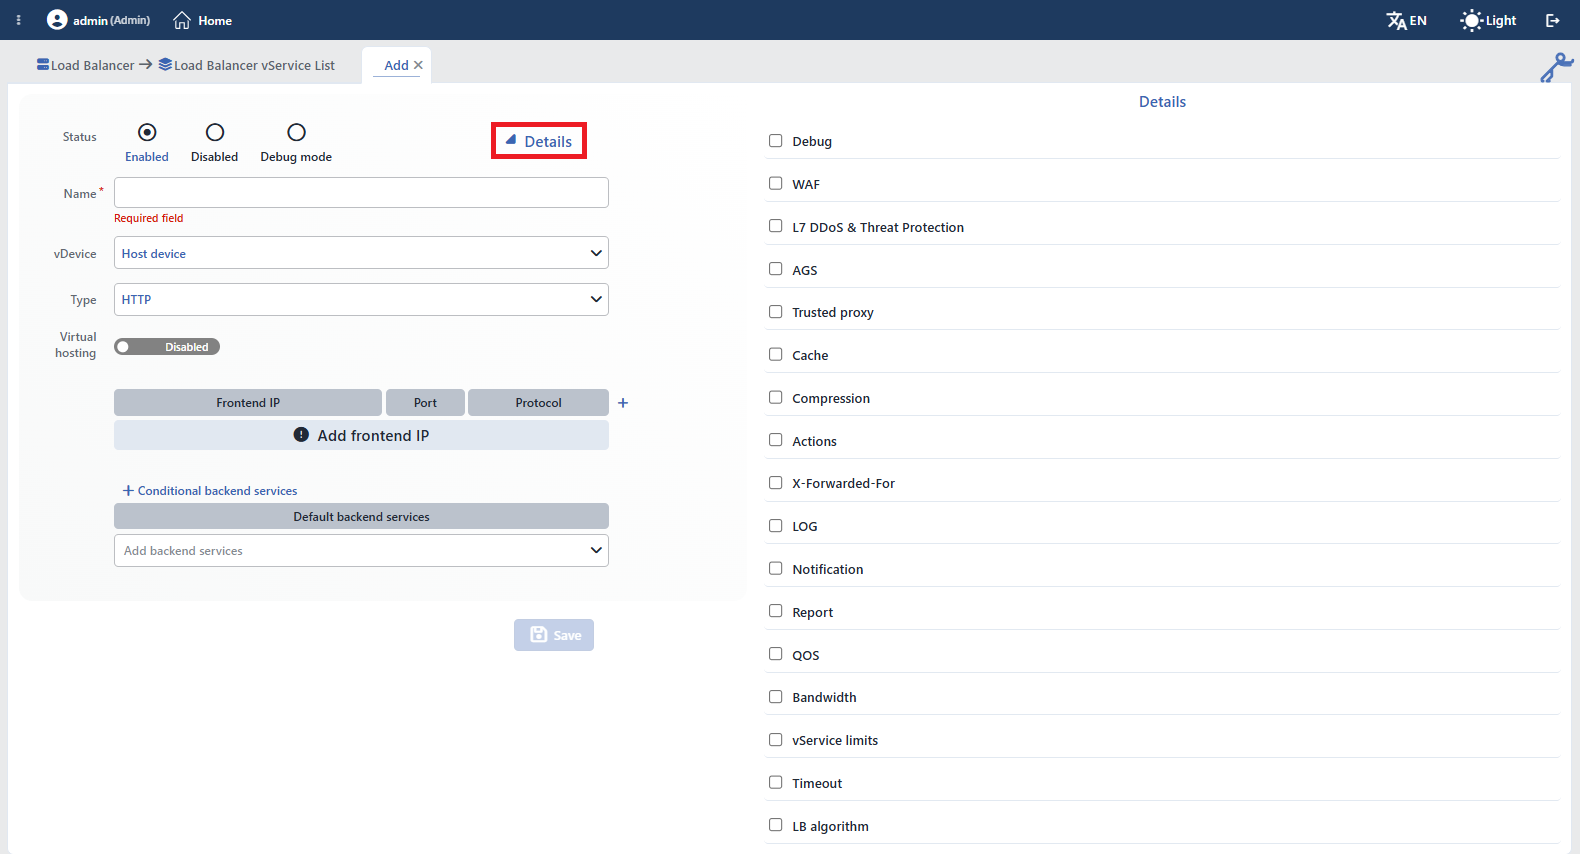Click the info icon in Add frontend IP
The height and width of the screenshot is (854, 1580).
[301, 435]
